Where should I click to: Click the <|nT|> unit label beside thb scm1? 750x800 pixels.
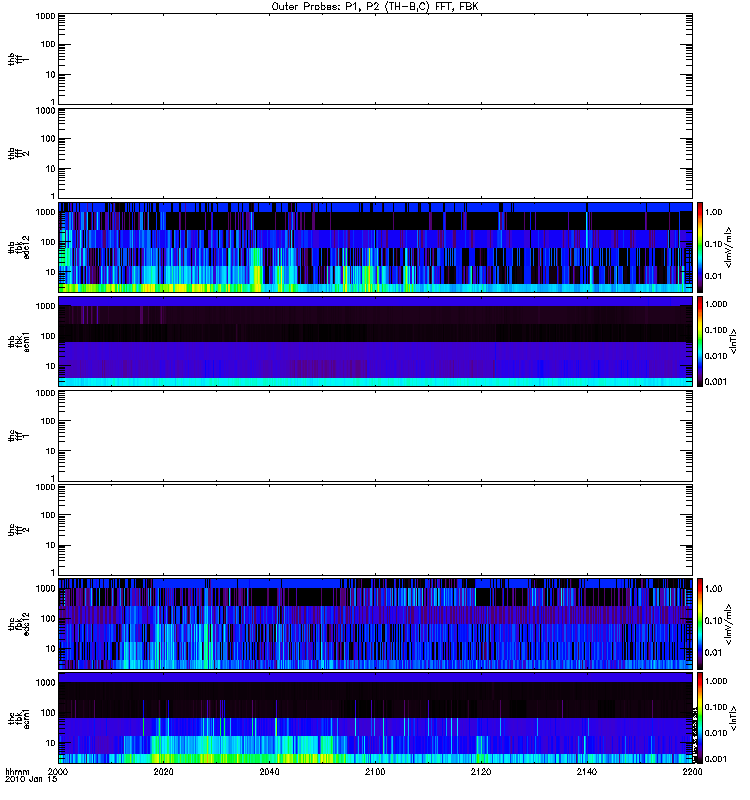pos(733,341)
